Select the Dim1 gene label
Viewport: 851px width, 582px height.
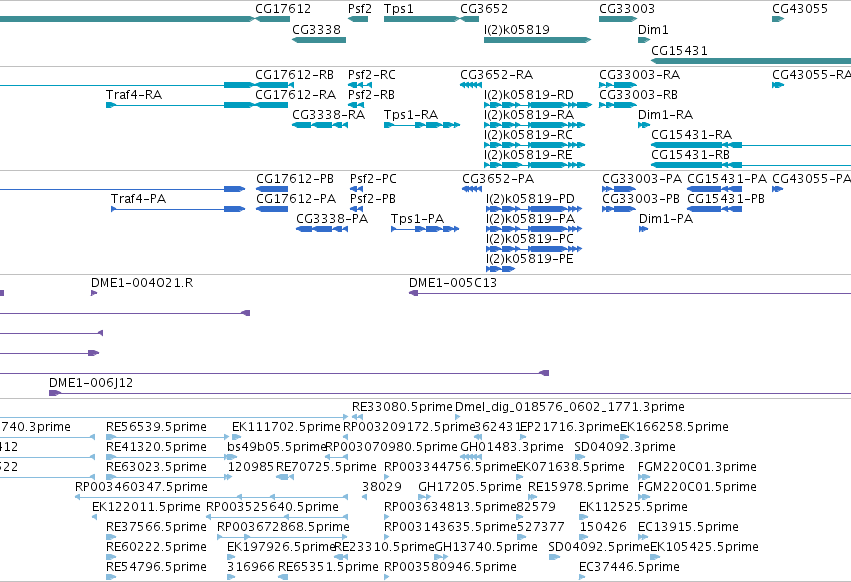653,30
